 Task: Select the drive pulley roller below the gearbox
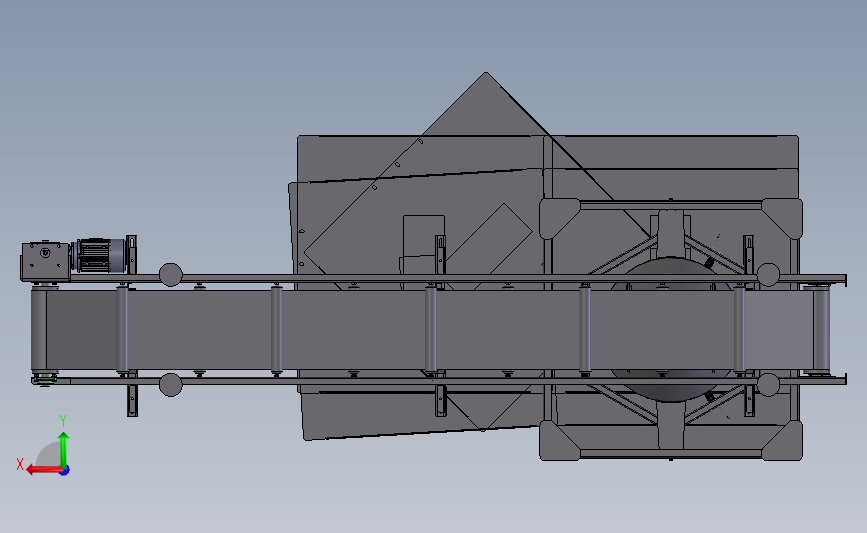coord(39,330)
